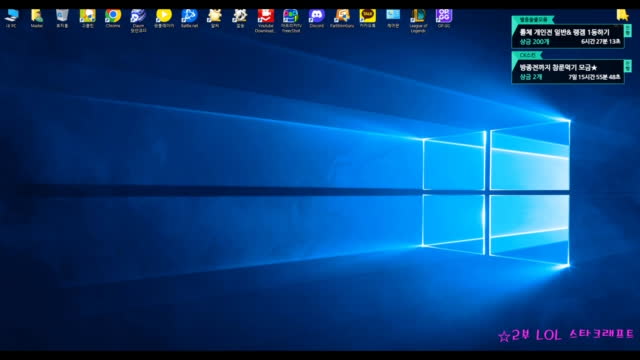Select the yellow PotPlayer shortcut icon
This screenshot has height=360, width=640.
[x=164, y=18]
